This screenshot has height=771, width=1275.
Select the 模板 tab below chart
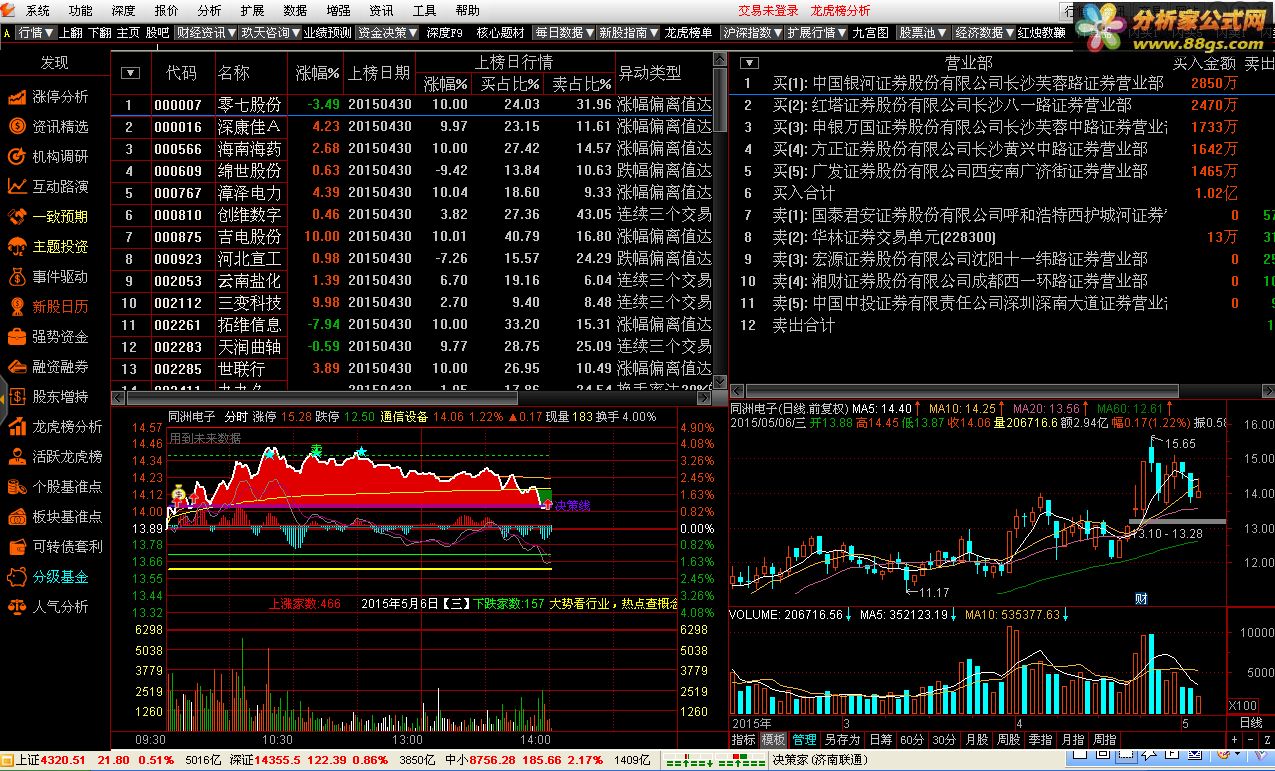click(x=773, y=740)
